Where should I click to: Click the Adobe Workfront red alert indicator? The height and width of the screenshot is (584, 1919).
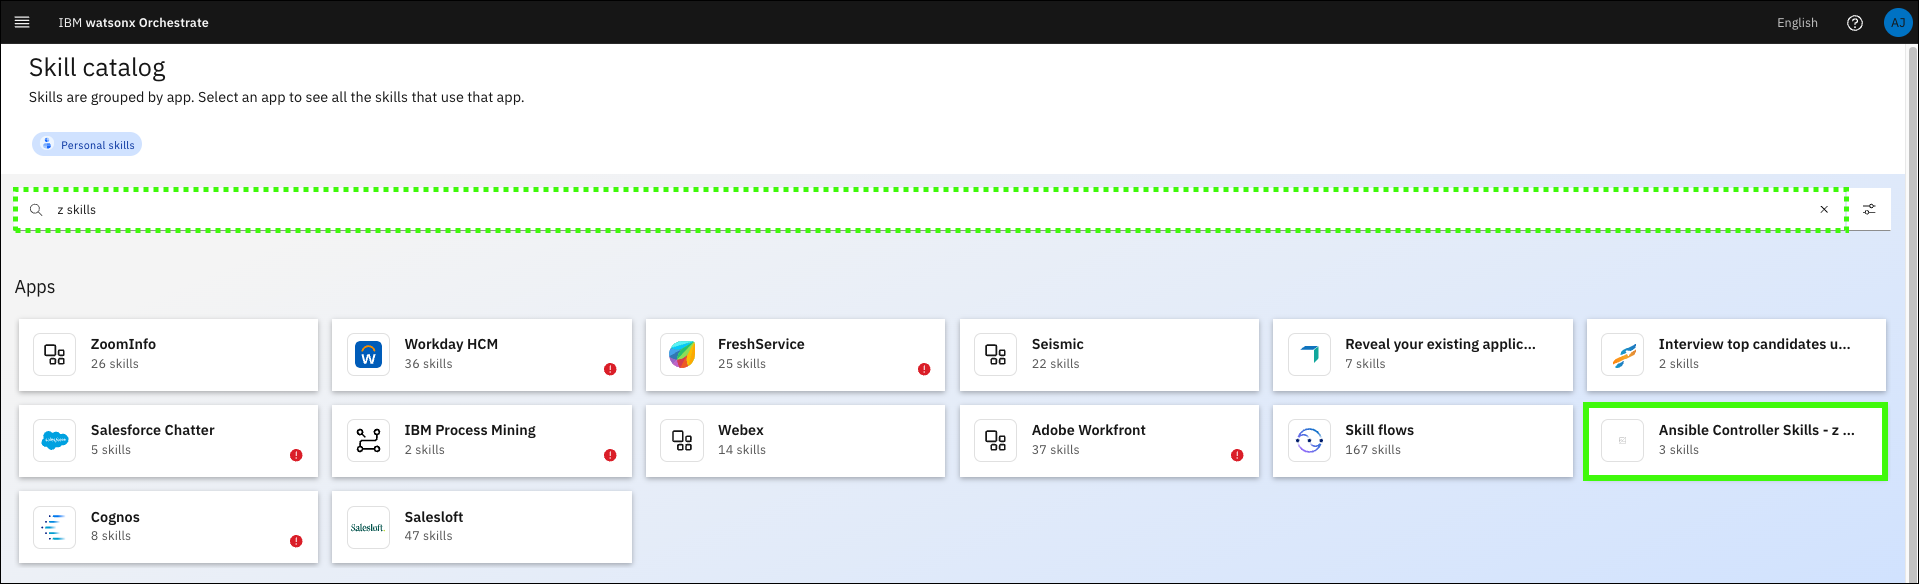pos(1237,455)
